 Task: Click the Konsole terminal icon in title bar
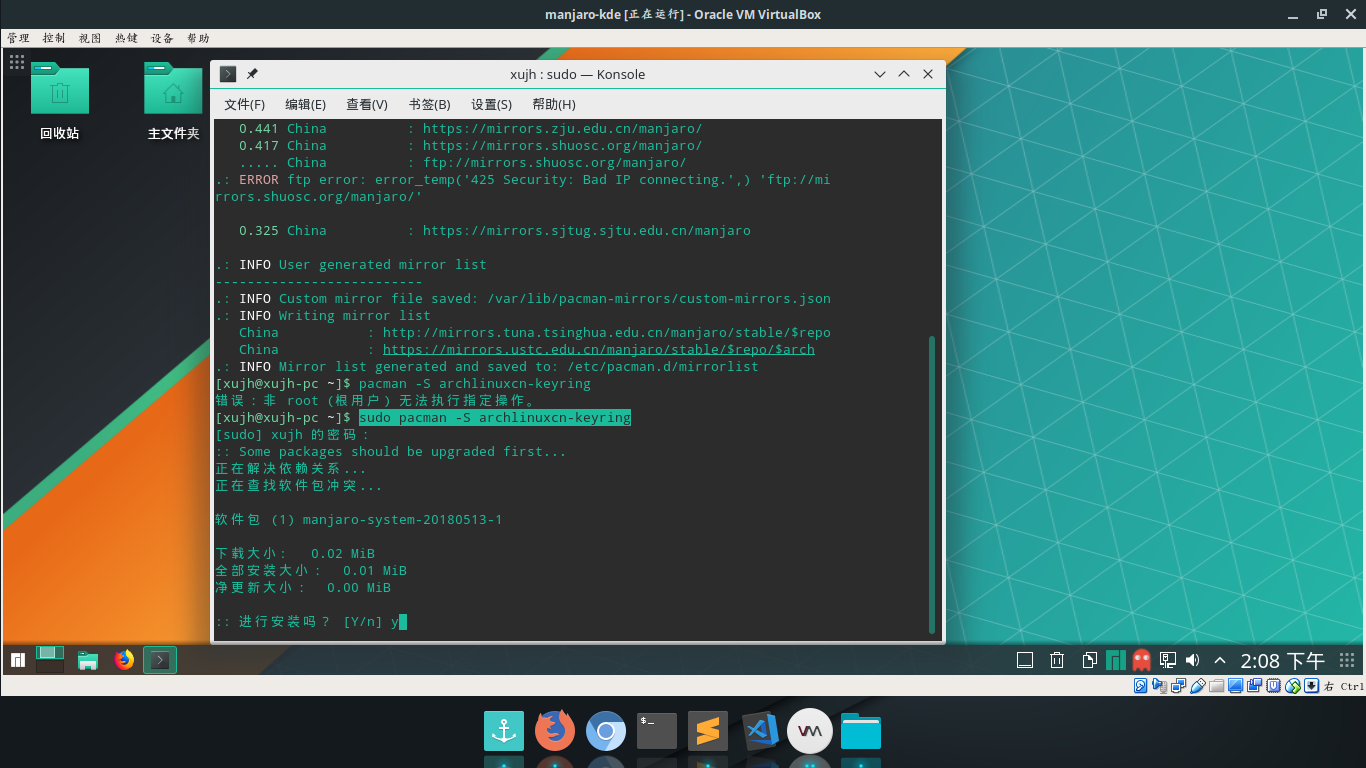point(228,74)
